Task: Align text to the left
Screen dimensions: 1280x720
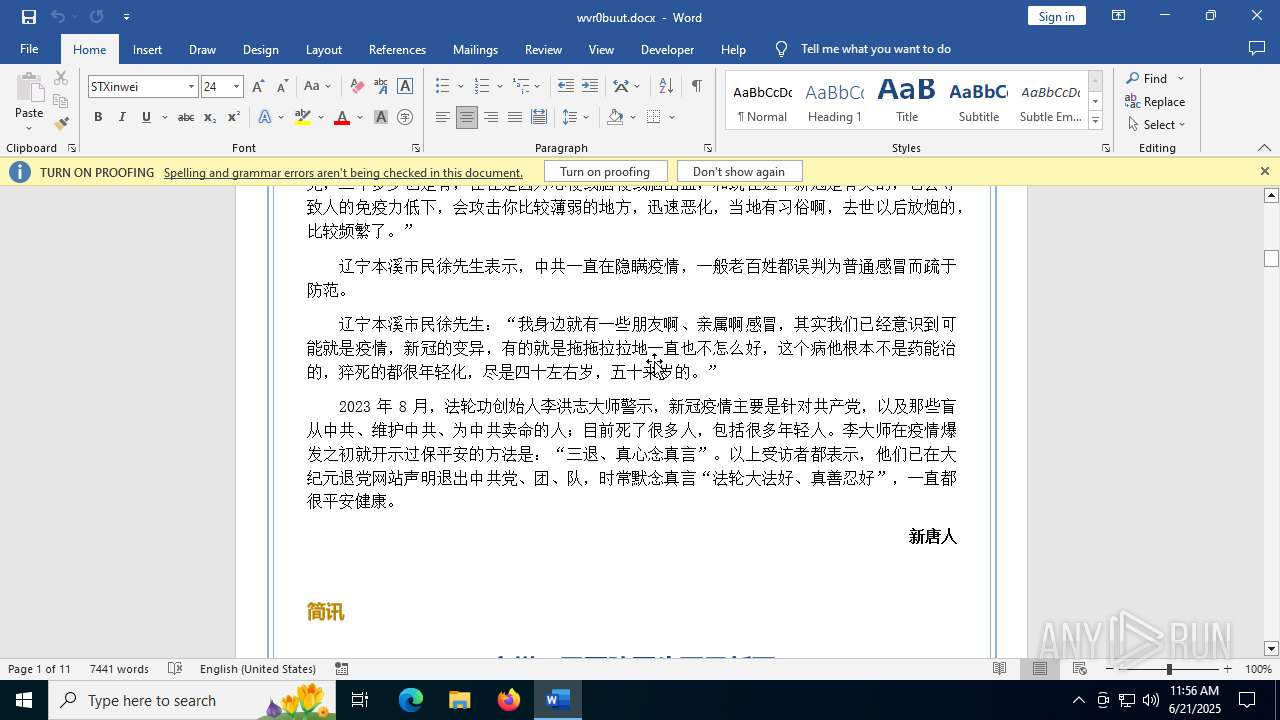Action: coord(443,117)
